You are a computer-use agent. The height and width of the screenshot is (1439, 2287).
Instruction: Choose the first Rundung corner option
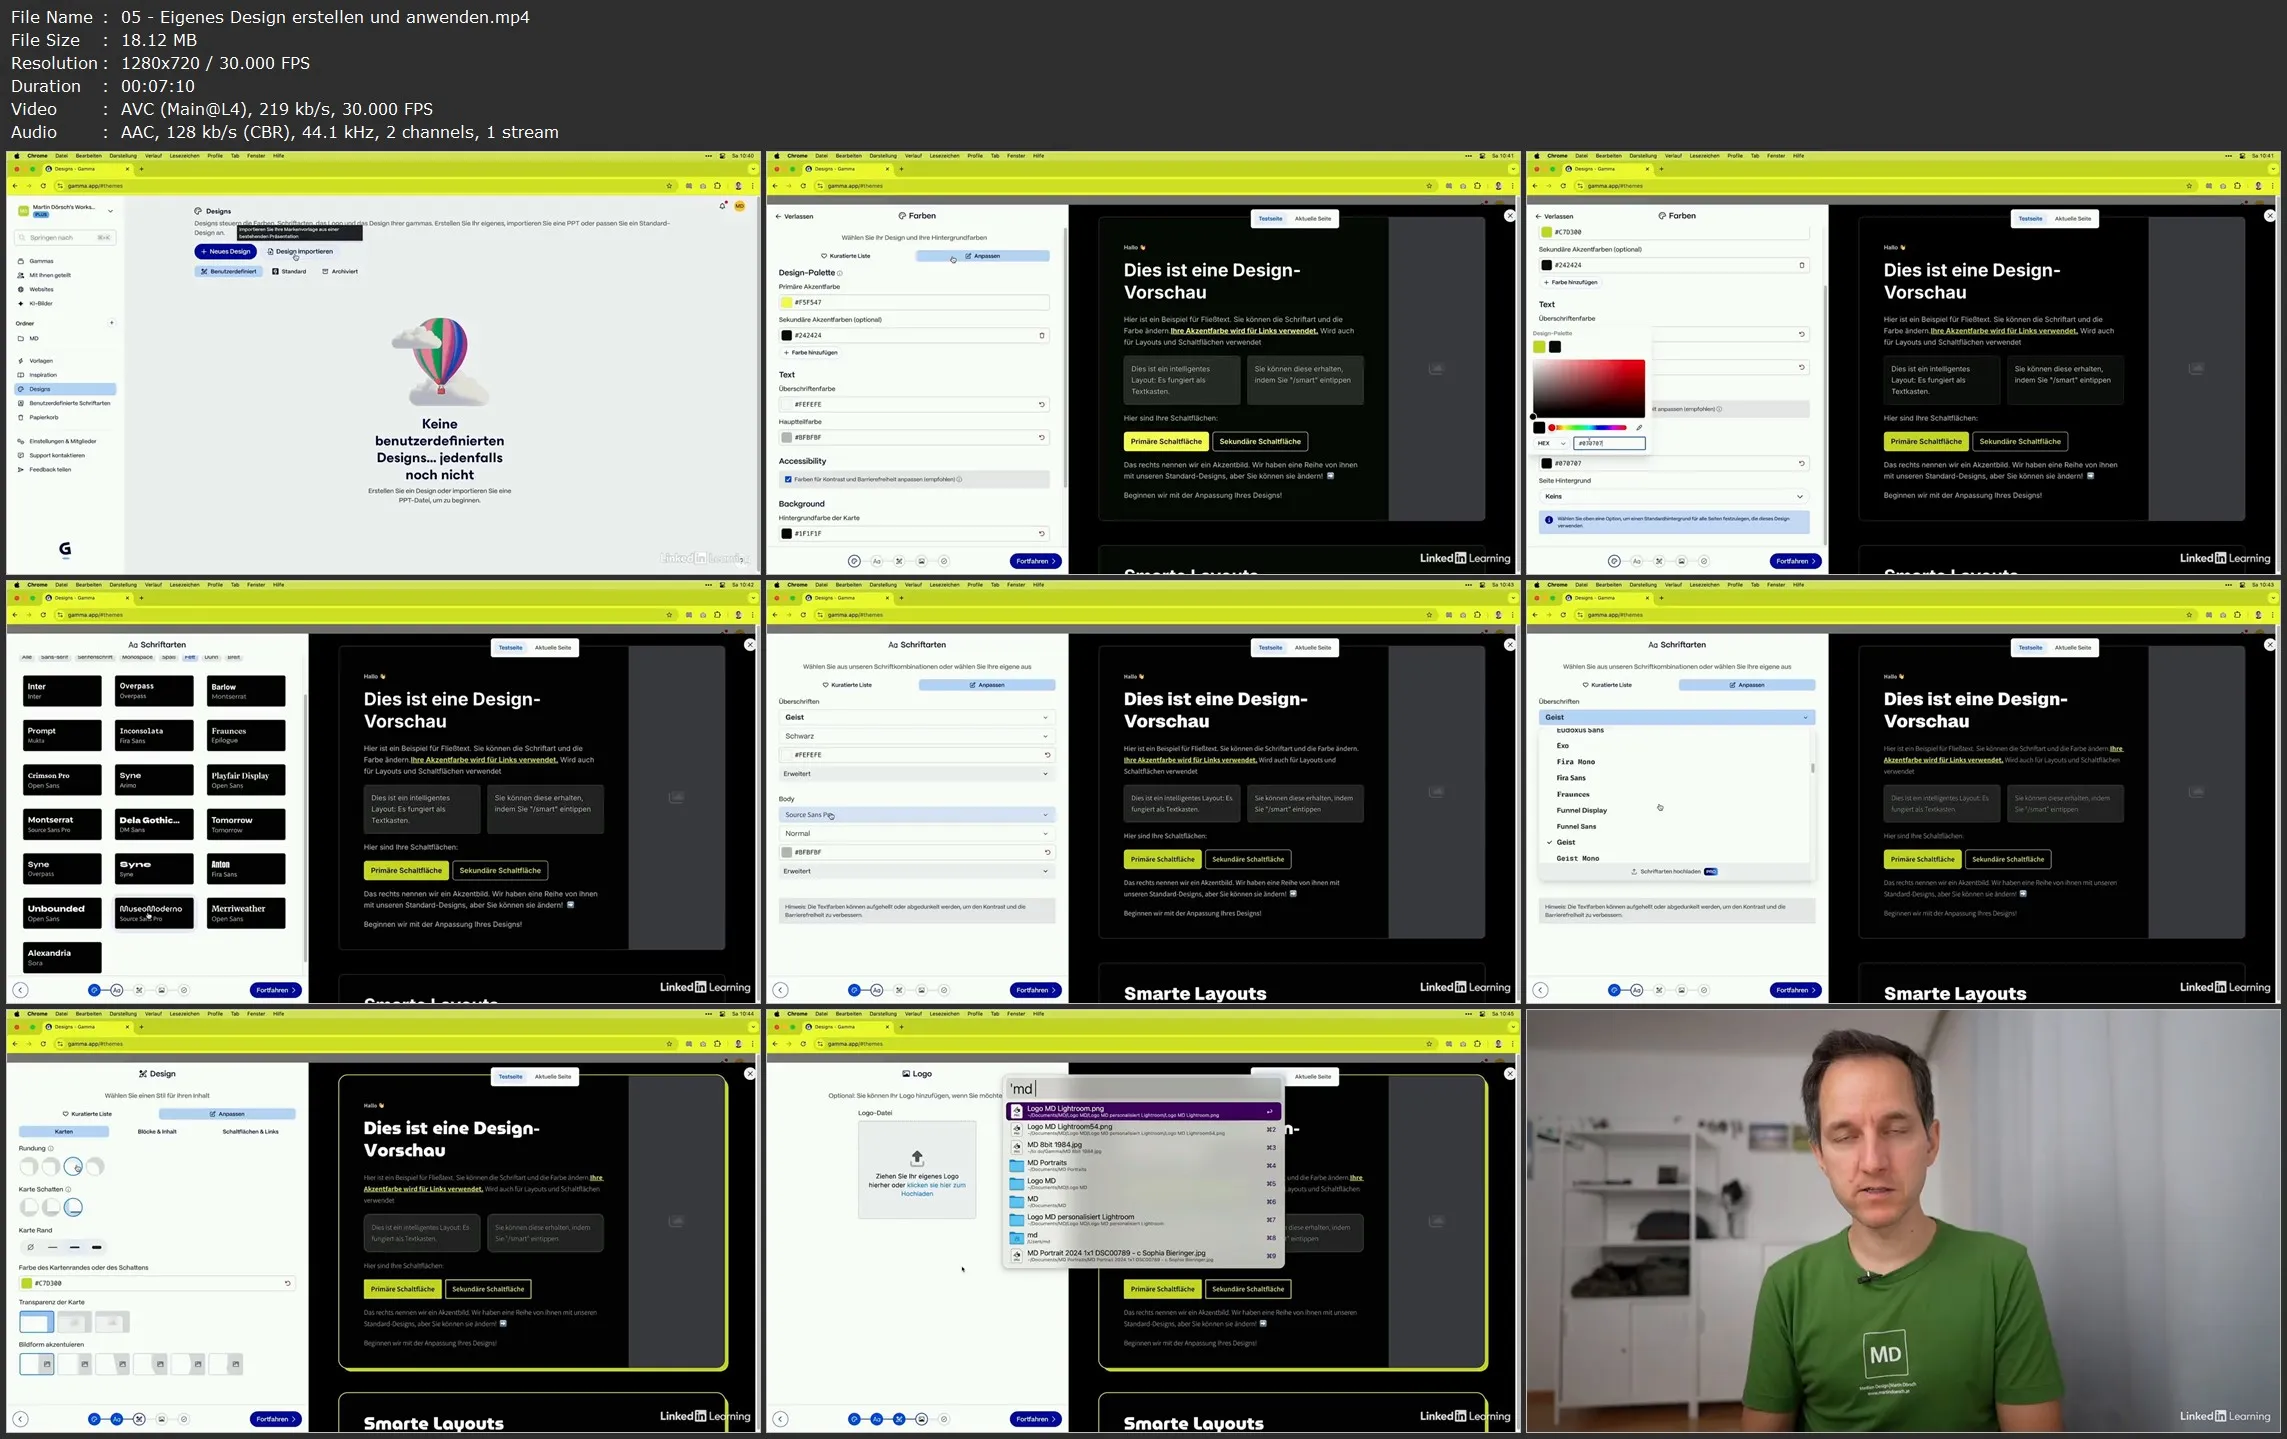[29, 1166]
